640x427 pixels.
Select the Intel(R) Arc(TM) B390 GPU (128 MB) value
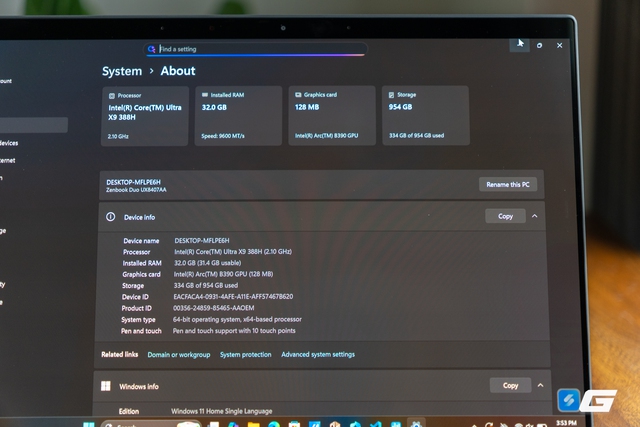[223, 274]
